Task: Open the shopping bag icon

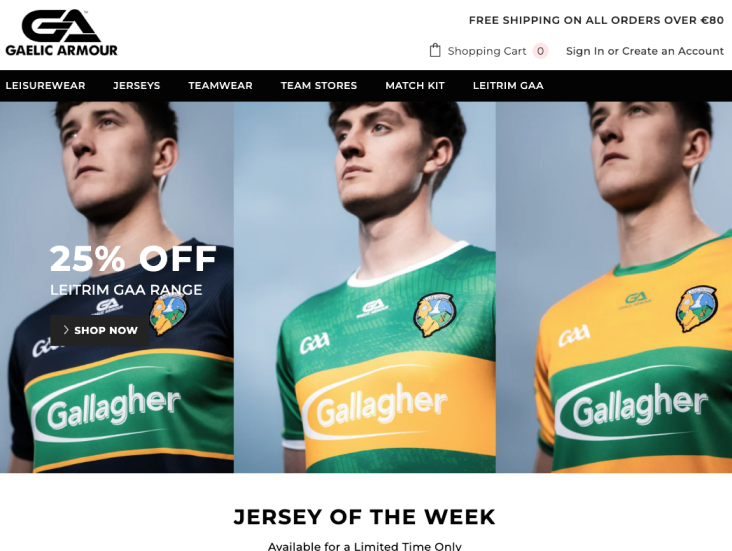Action: [x=435, y=50]
